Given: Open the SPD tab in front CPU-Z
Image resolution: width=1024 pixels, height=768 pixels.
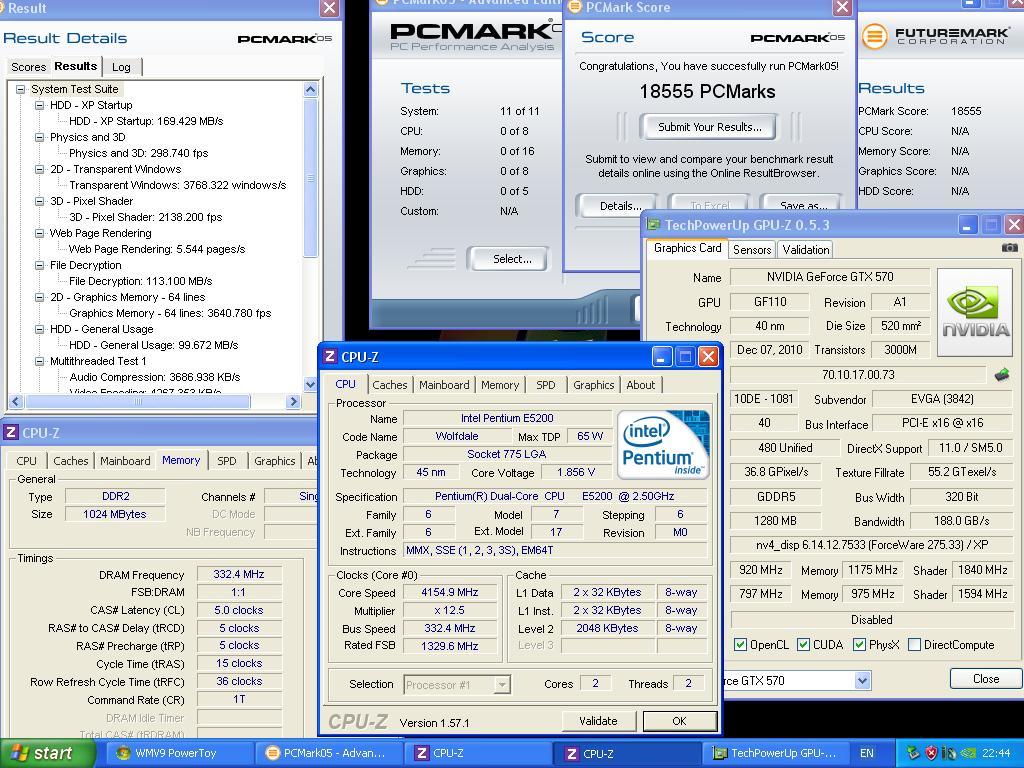Looking at the screenshot, I should pyautogui.click(x=545, y=385).
